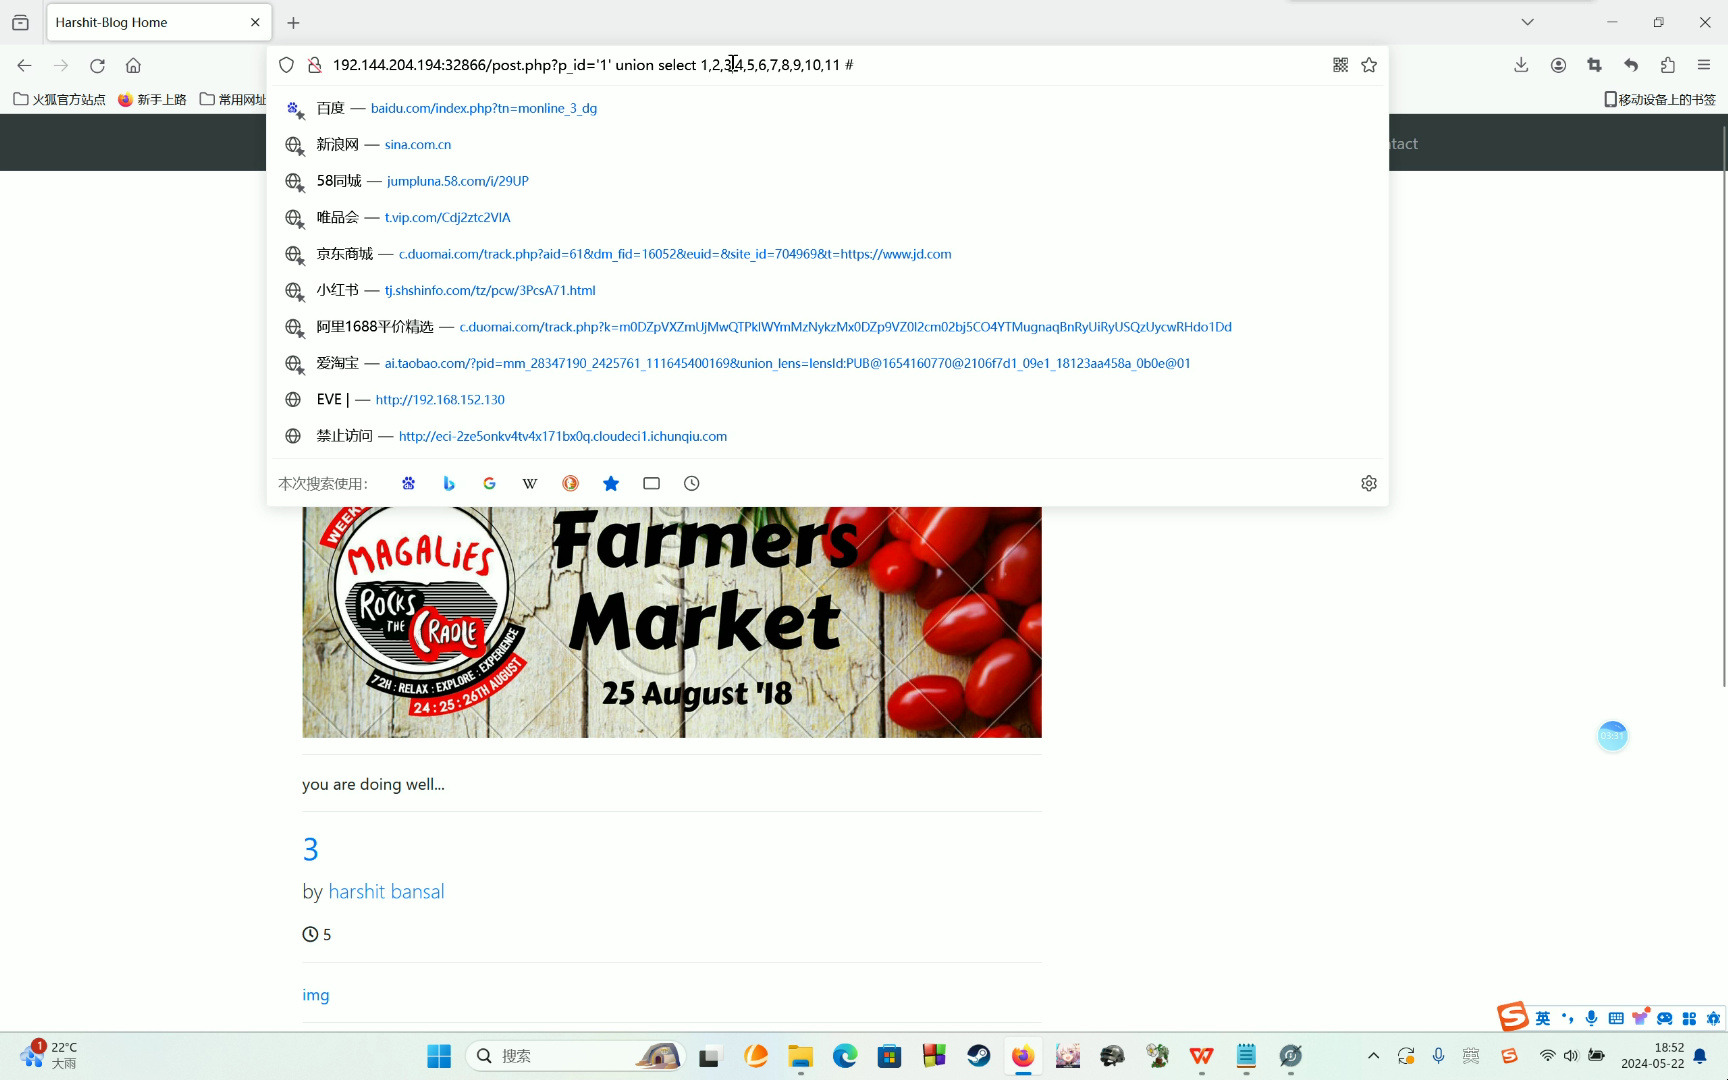Open search settings gear in suggestion panel
Image resolution: width=1728 pixels, height=1080 pixels.
click(x=1369, y=483)
